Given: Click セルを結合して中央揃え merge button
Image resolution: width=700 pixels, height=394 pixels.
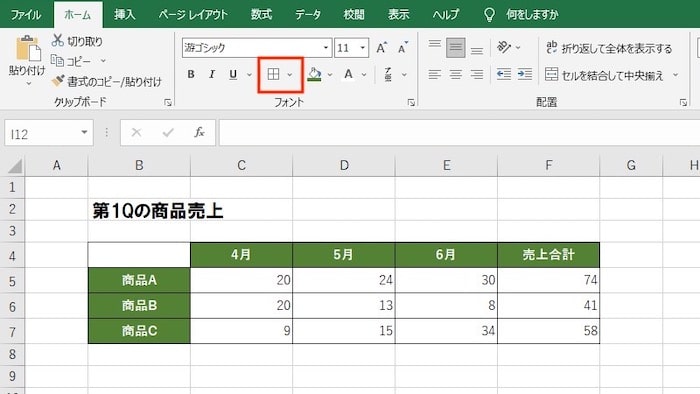Looking at the screenshot, I should coord(604,75).
